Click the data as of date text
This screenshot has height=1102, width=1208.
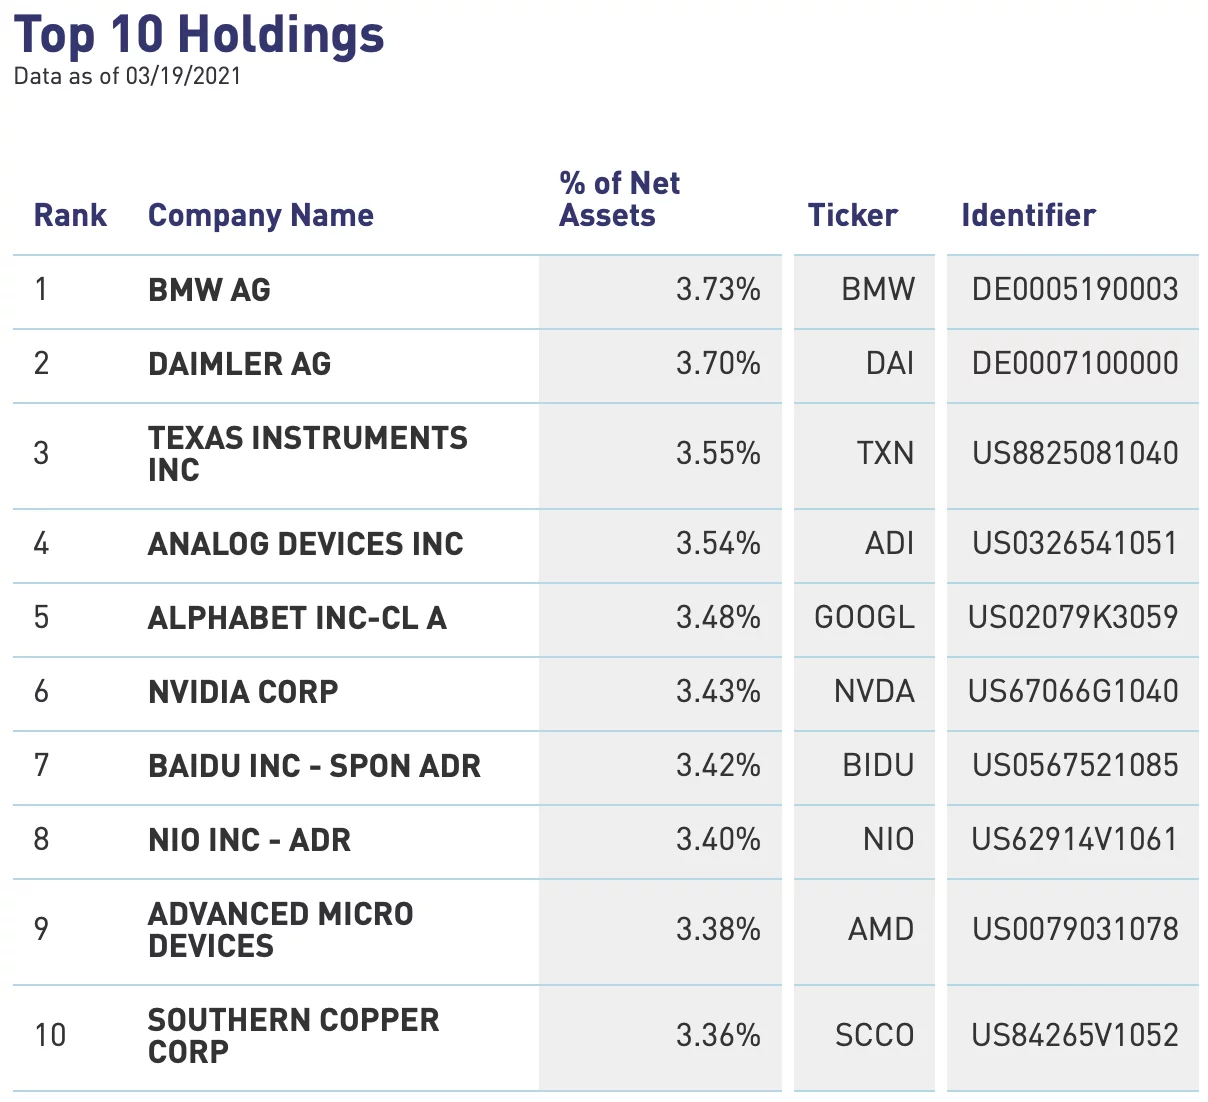click(127, 77)
